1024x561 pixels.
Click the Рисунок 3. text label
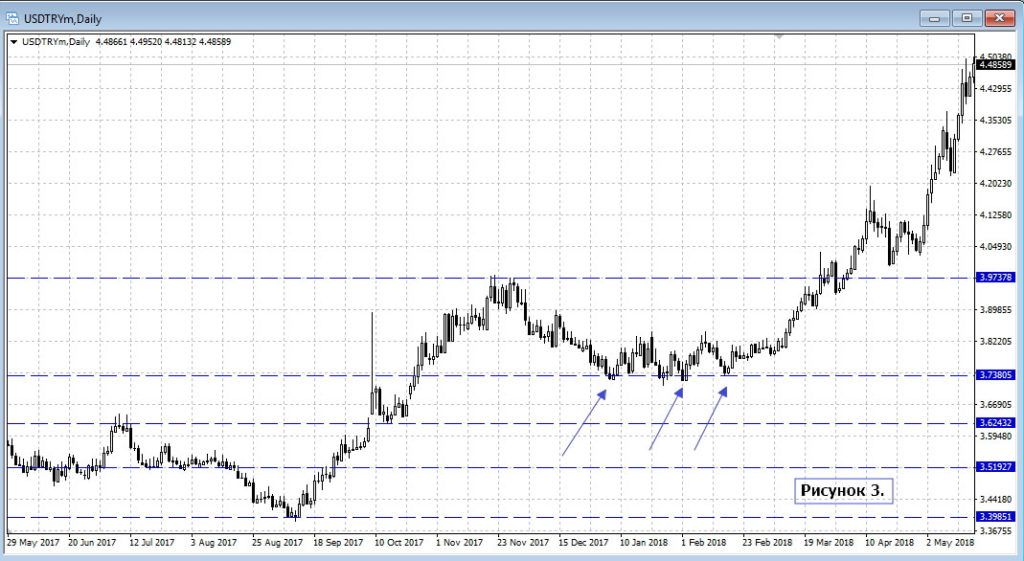[843, 491]
